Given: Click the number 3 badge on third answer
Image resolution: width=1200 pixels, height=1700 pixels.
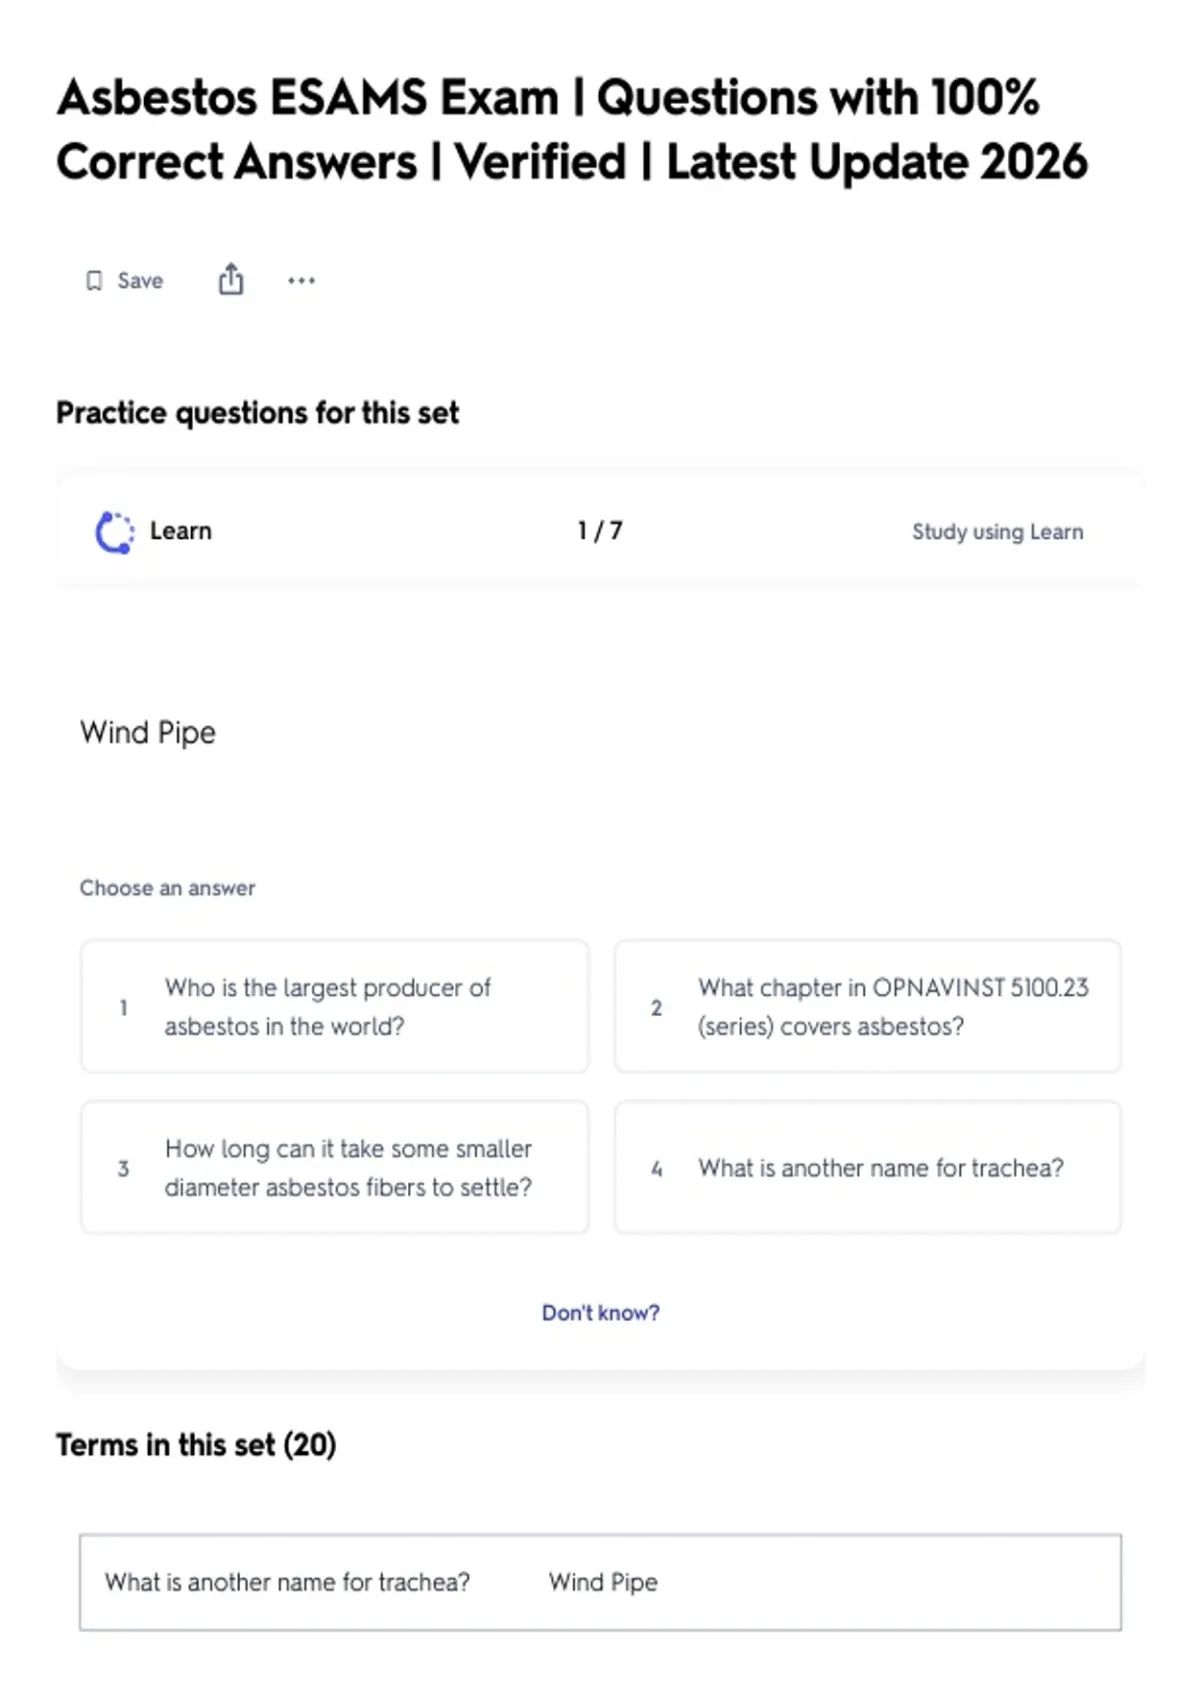Looking at the screenshot, I should pos(123,1168).
